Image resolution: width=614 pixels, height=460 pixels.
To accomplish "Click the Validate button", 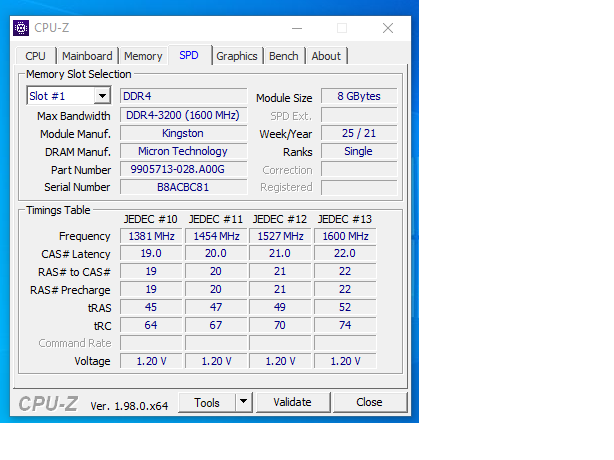I will [x=293, y=402].
